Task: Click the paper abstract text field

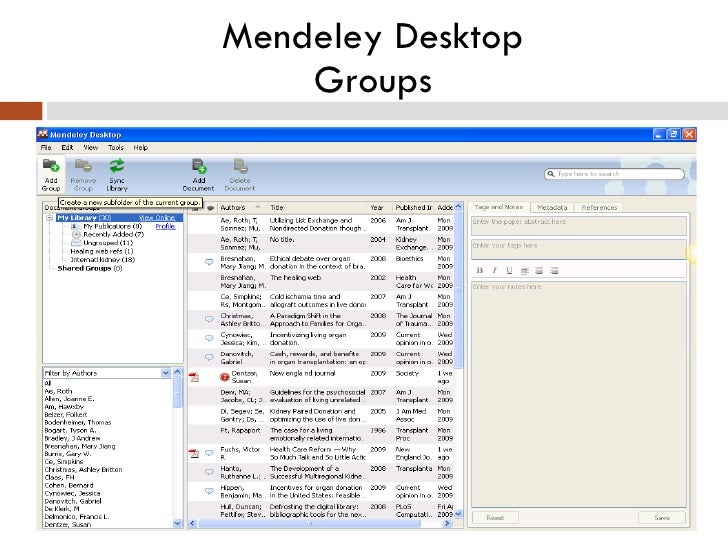Action: point(578,226)
